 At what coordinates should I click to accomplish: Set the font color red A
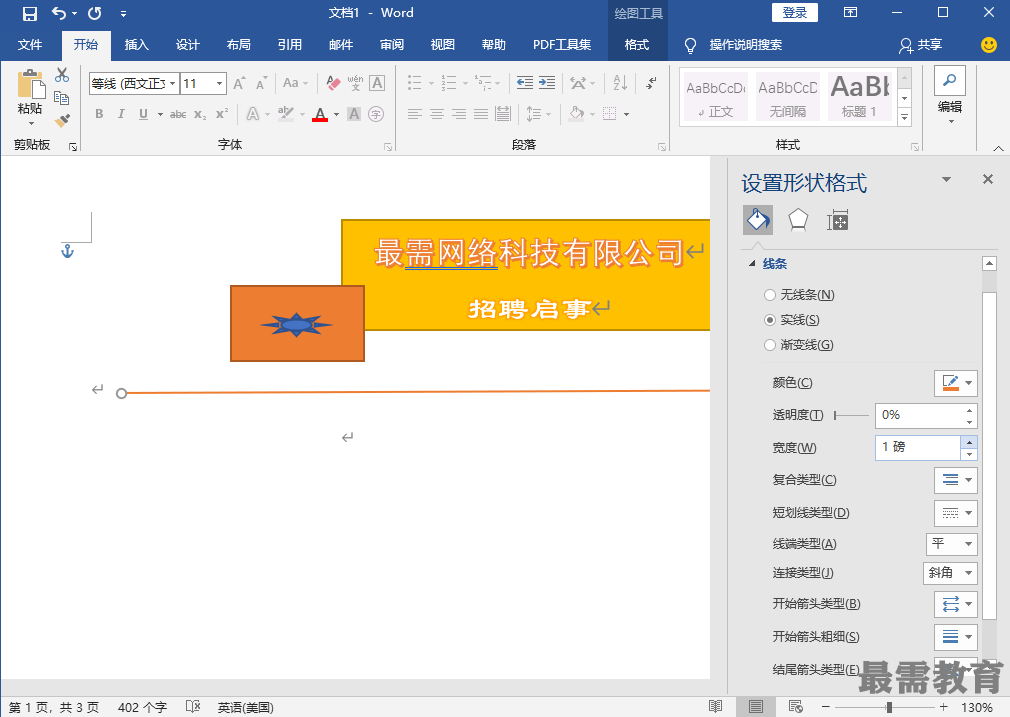[x=320, y=115]
